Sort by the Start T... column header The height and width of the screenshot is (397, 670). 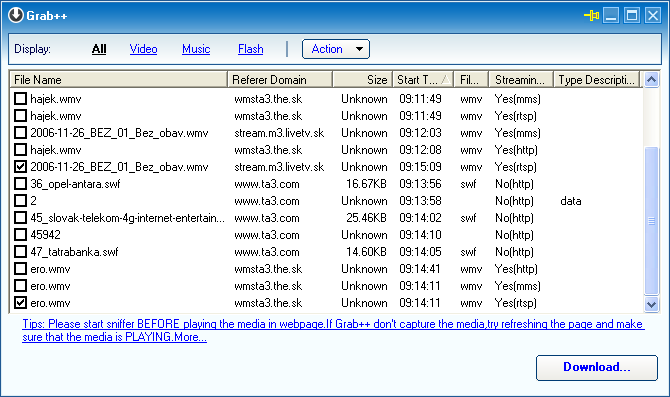423,79
